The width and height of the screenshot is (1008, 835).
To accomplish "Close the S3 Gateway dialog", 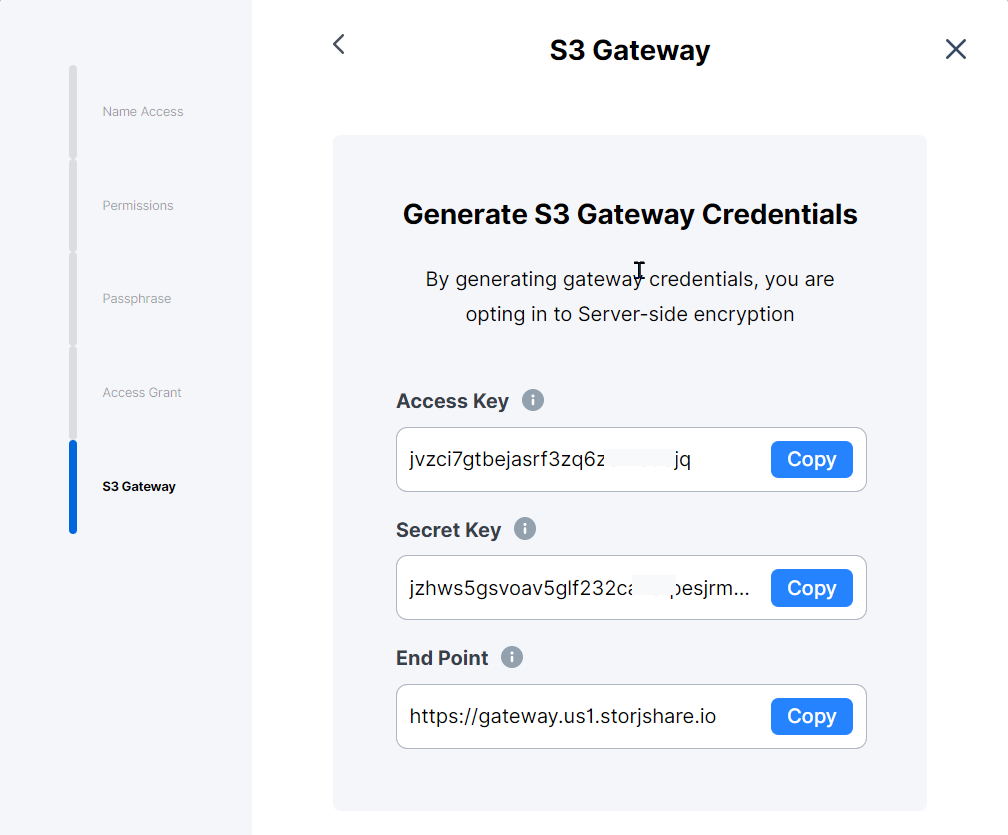I will click(955, 49).
